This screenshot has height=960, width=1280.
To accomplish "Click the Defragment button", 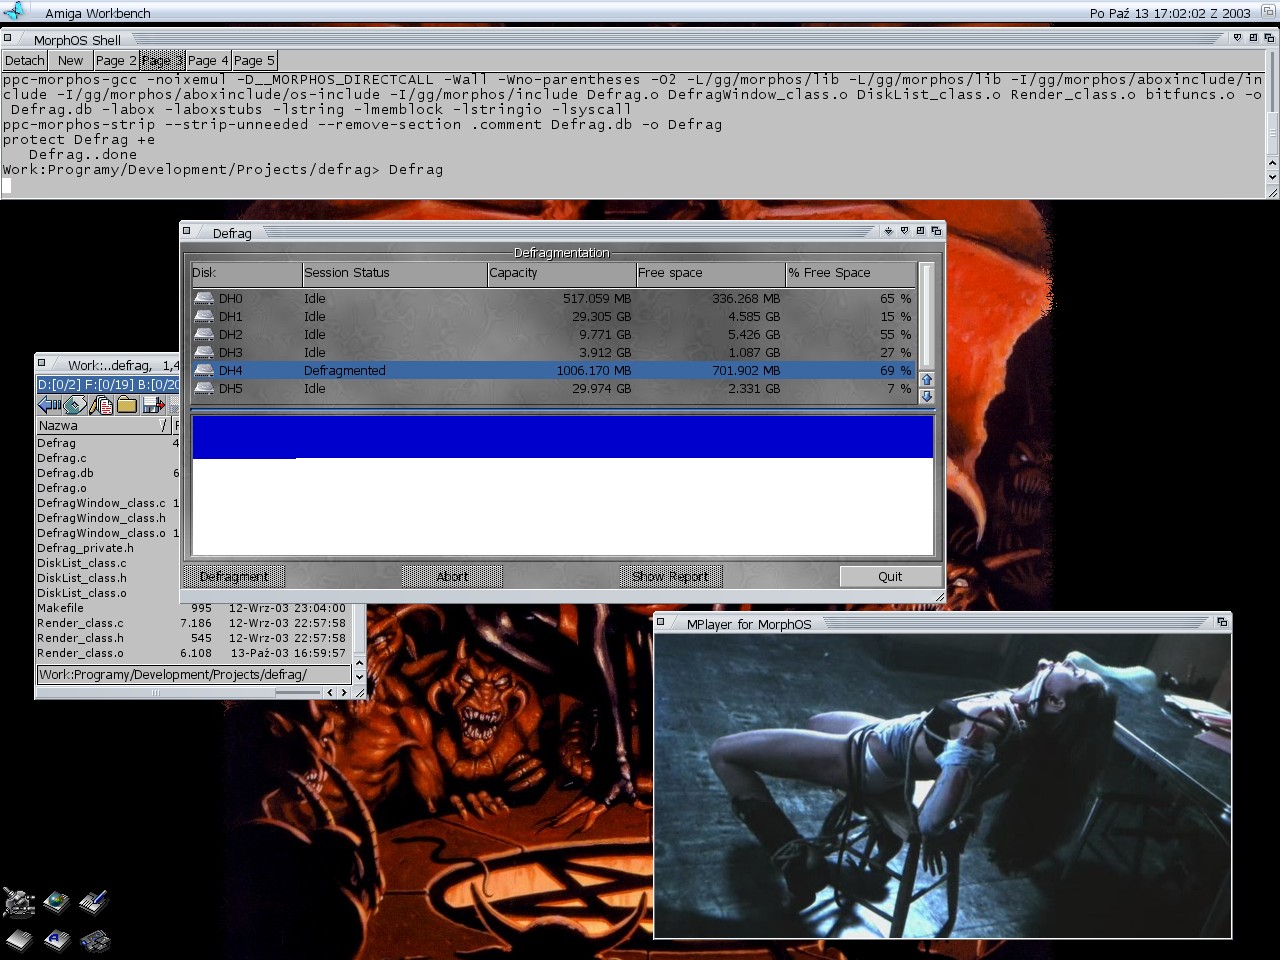I will [234, 576].
